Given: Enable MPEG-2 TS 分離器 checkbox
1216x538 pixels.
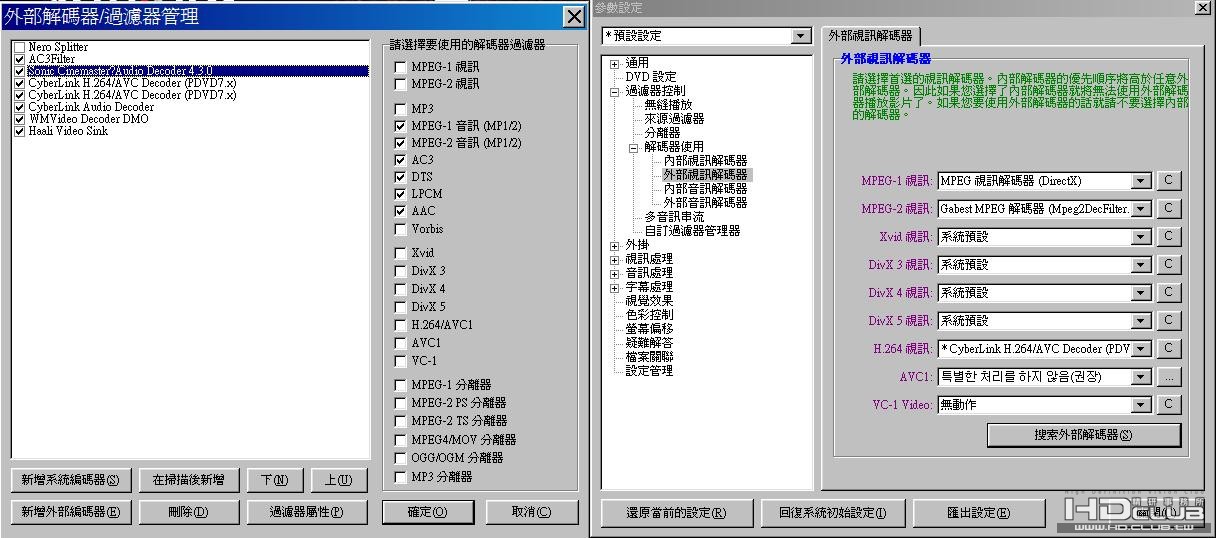Looking at the screenshot, I should pos(401,421).
